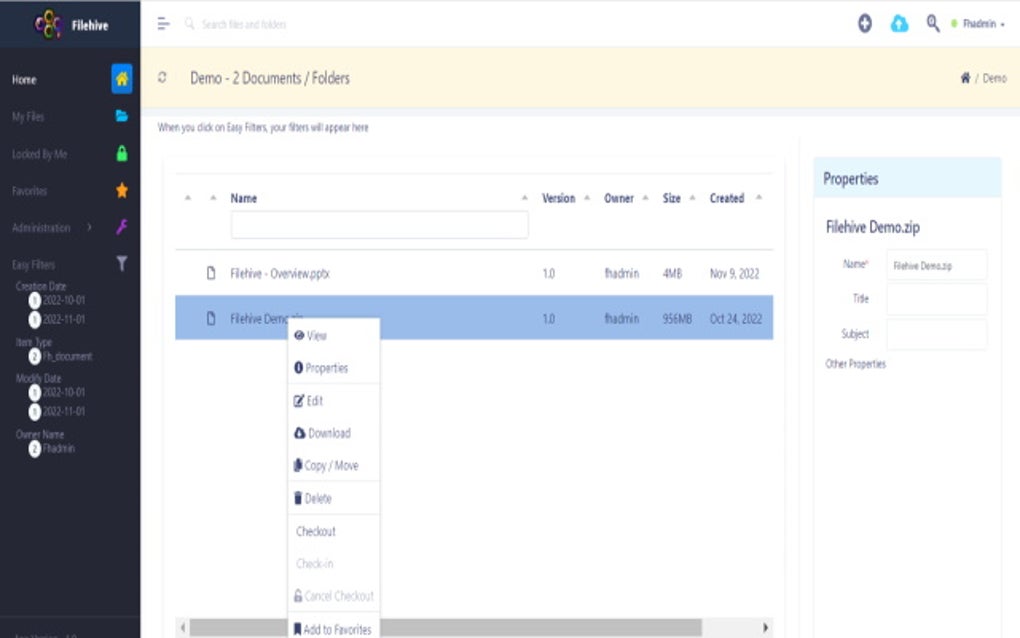Open the Filehive home icon in sidebar
Screen dimensions: 1020x638
pyautogui.click(x=120, y=79)
